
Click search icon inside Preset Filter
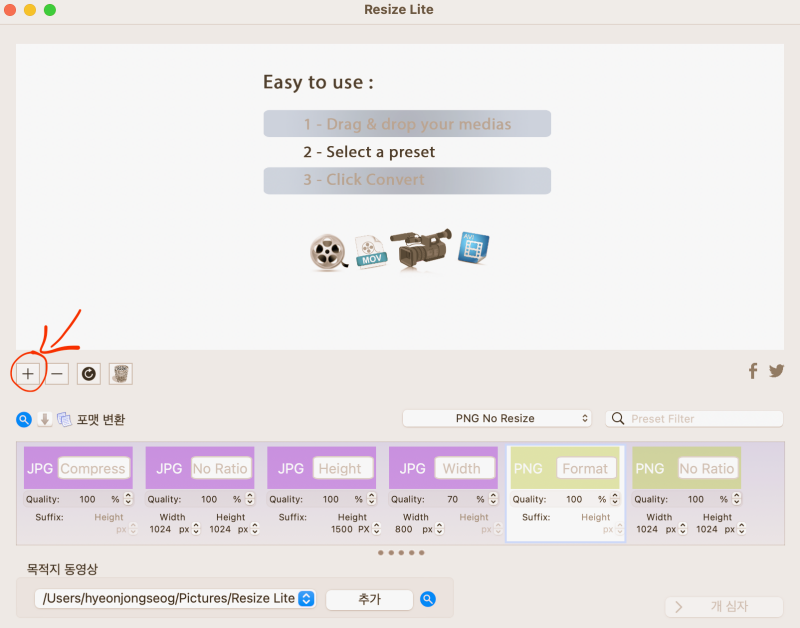coord(618,419)
